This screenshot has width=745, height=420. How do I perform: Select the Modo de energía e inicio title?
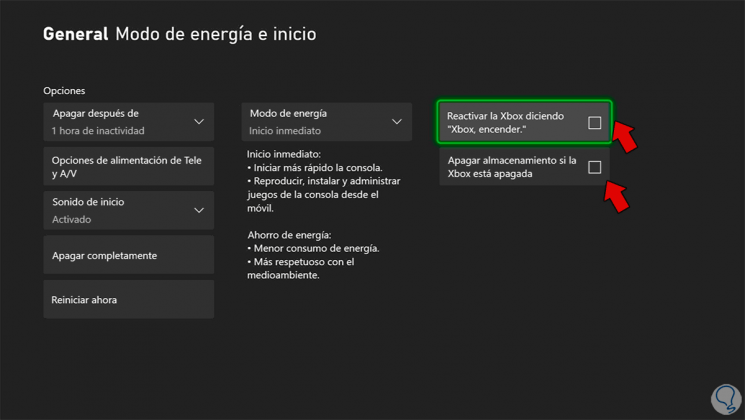tap(215, 34)
